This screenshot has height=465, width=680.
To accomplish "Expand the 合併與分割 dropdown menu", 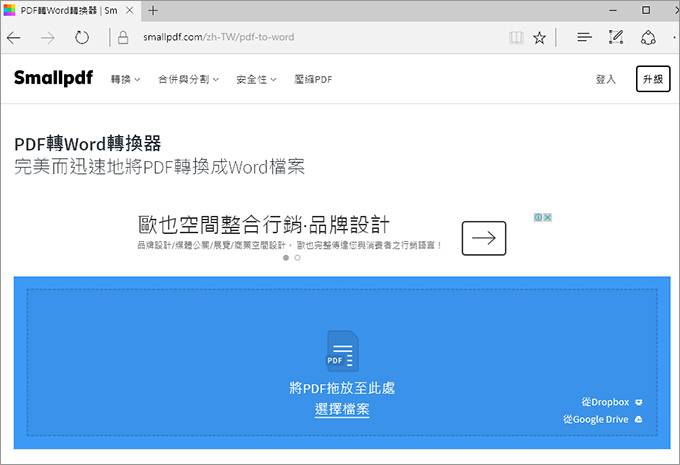I will [188, 79].
